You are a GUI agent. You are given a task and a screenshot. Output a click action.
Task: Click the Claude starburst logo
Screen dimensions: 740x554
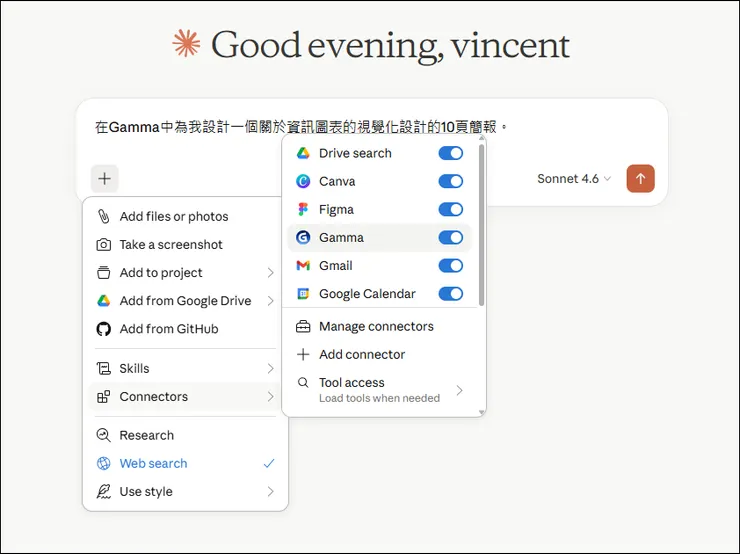tap(186, 43)
